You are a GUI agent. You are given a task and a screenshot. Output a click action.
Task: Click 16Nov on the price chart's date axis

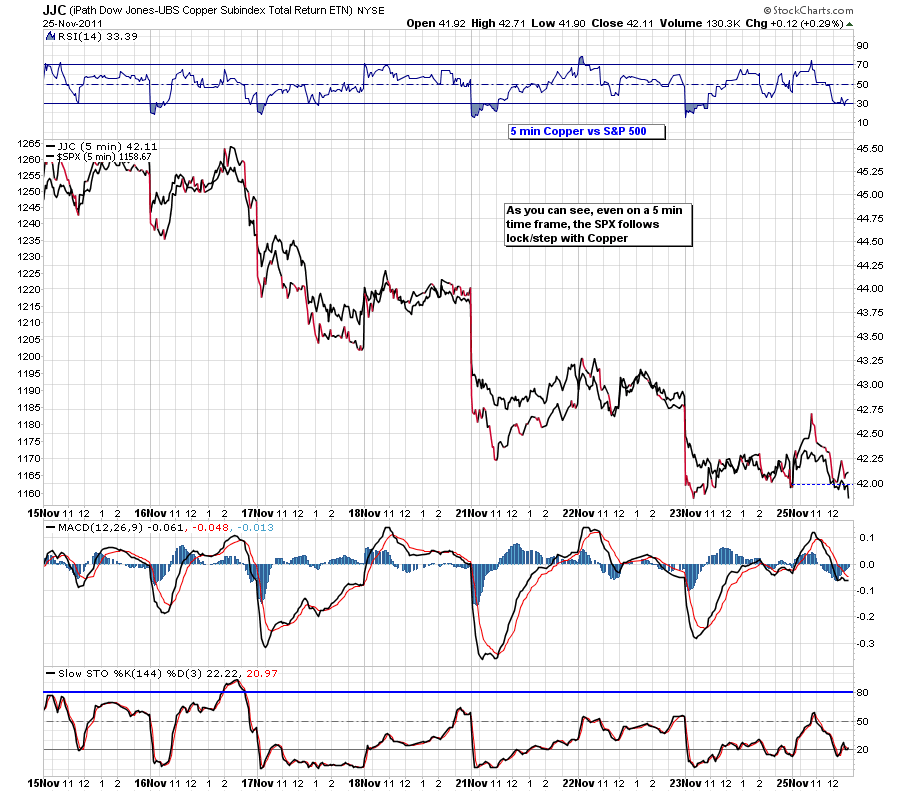(150, 514)
